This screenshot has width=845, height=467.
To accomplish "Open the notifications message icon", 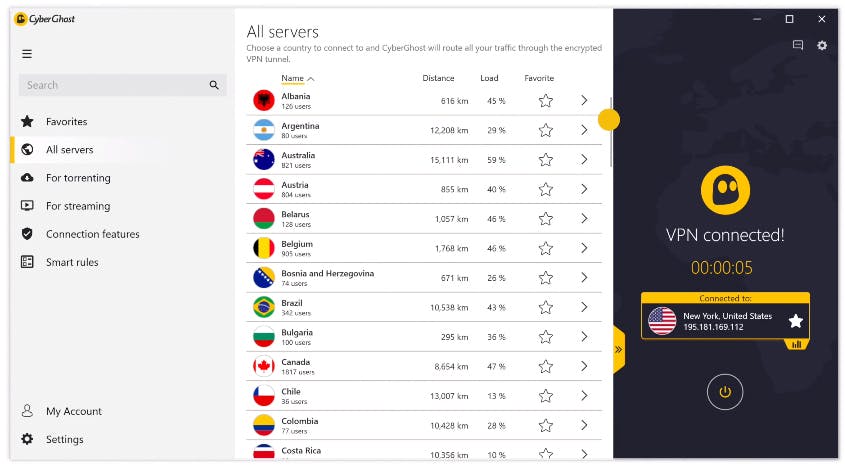I will pyautogui.click(x=797, y=45).
